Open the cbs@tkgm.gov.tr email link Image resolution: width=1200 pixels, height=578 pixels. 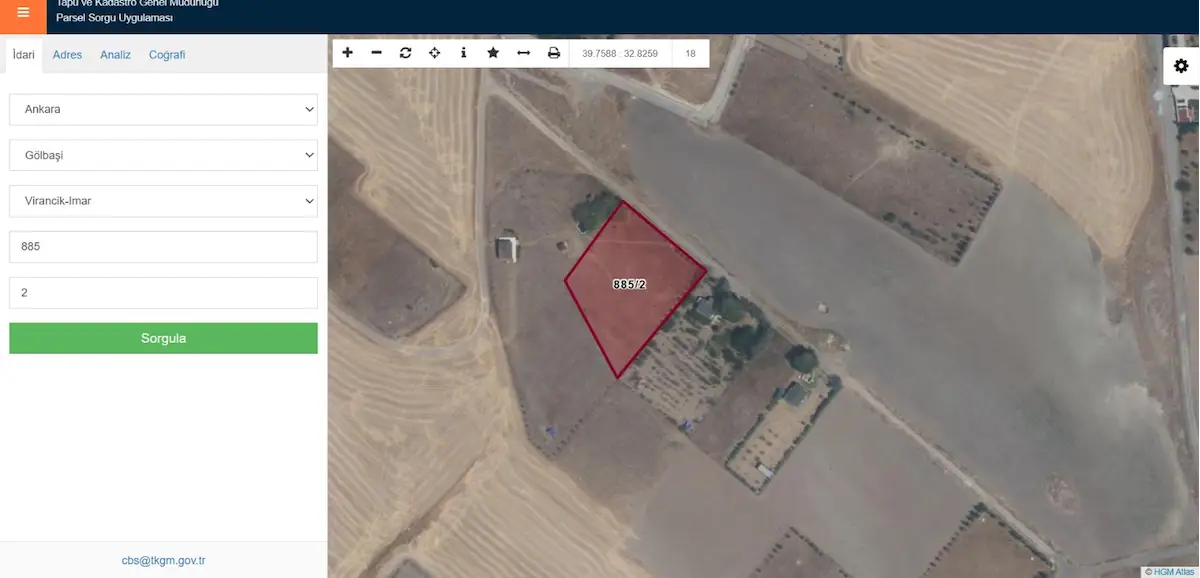(x=163, y=561)
